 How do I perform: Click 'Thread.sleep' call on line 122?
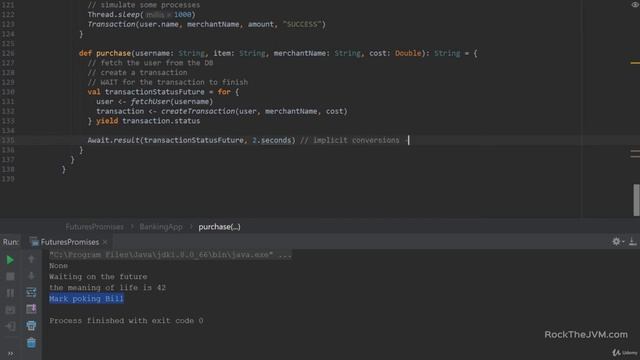click(113, 15)
